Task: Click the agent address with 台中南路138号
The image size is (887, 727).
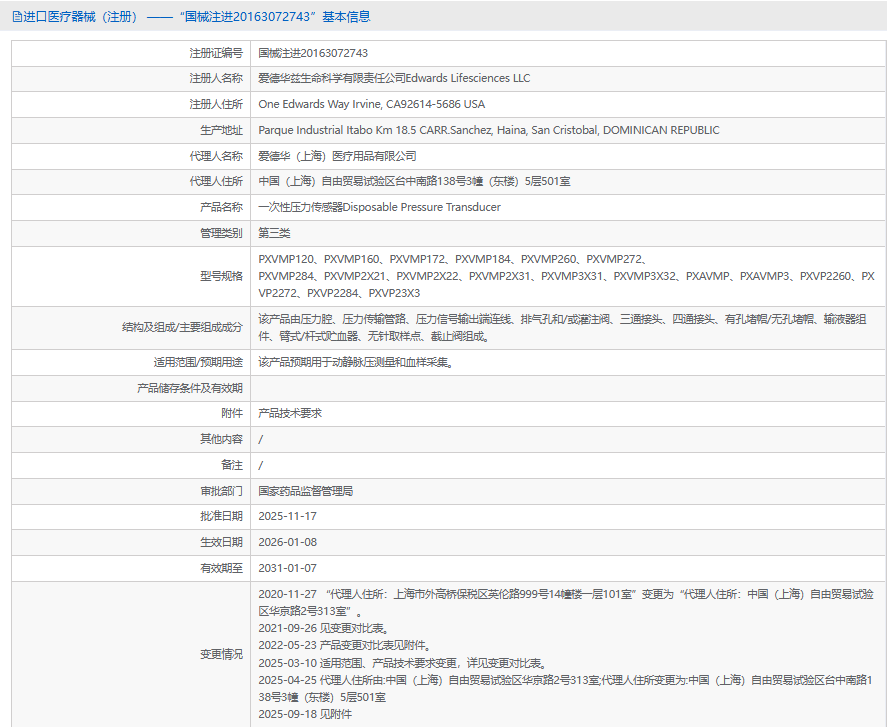Action: (414, 182)
